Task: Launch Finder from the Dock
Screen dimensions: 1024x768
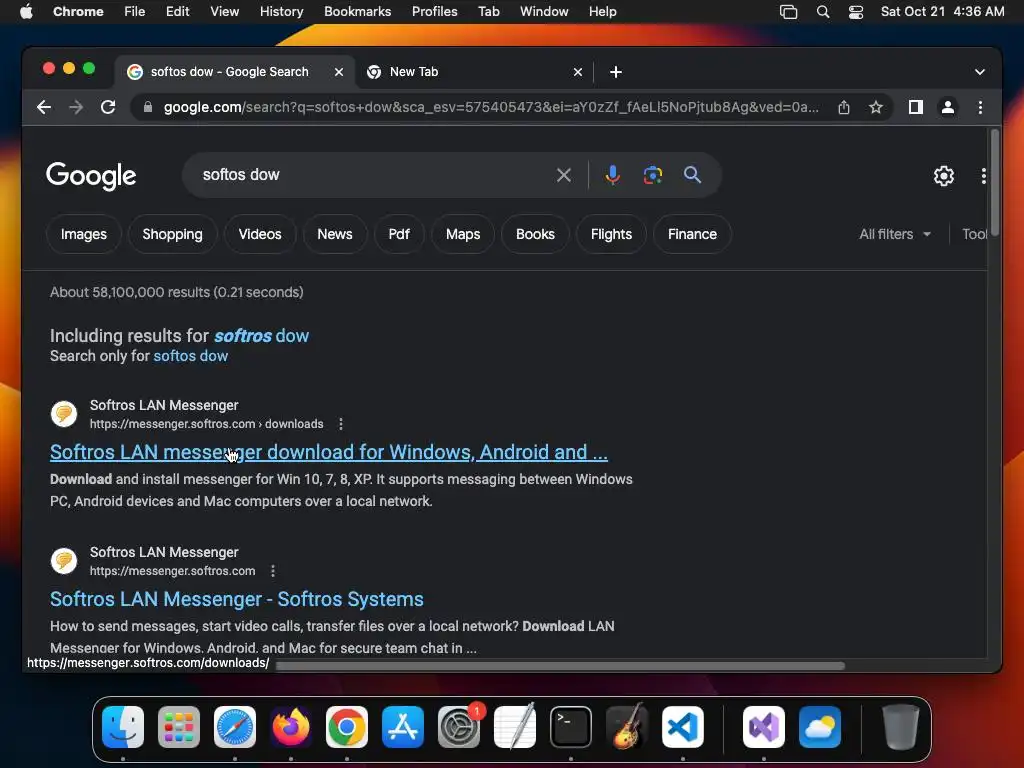Action: click(123, 727)
